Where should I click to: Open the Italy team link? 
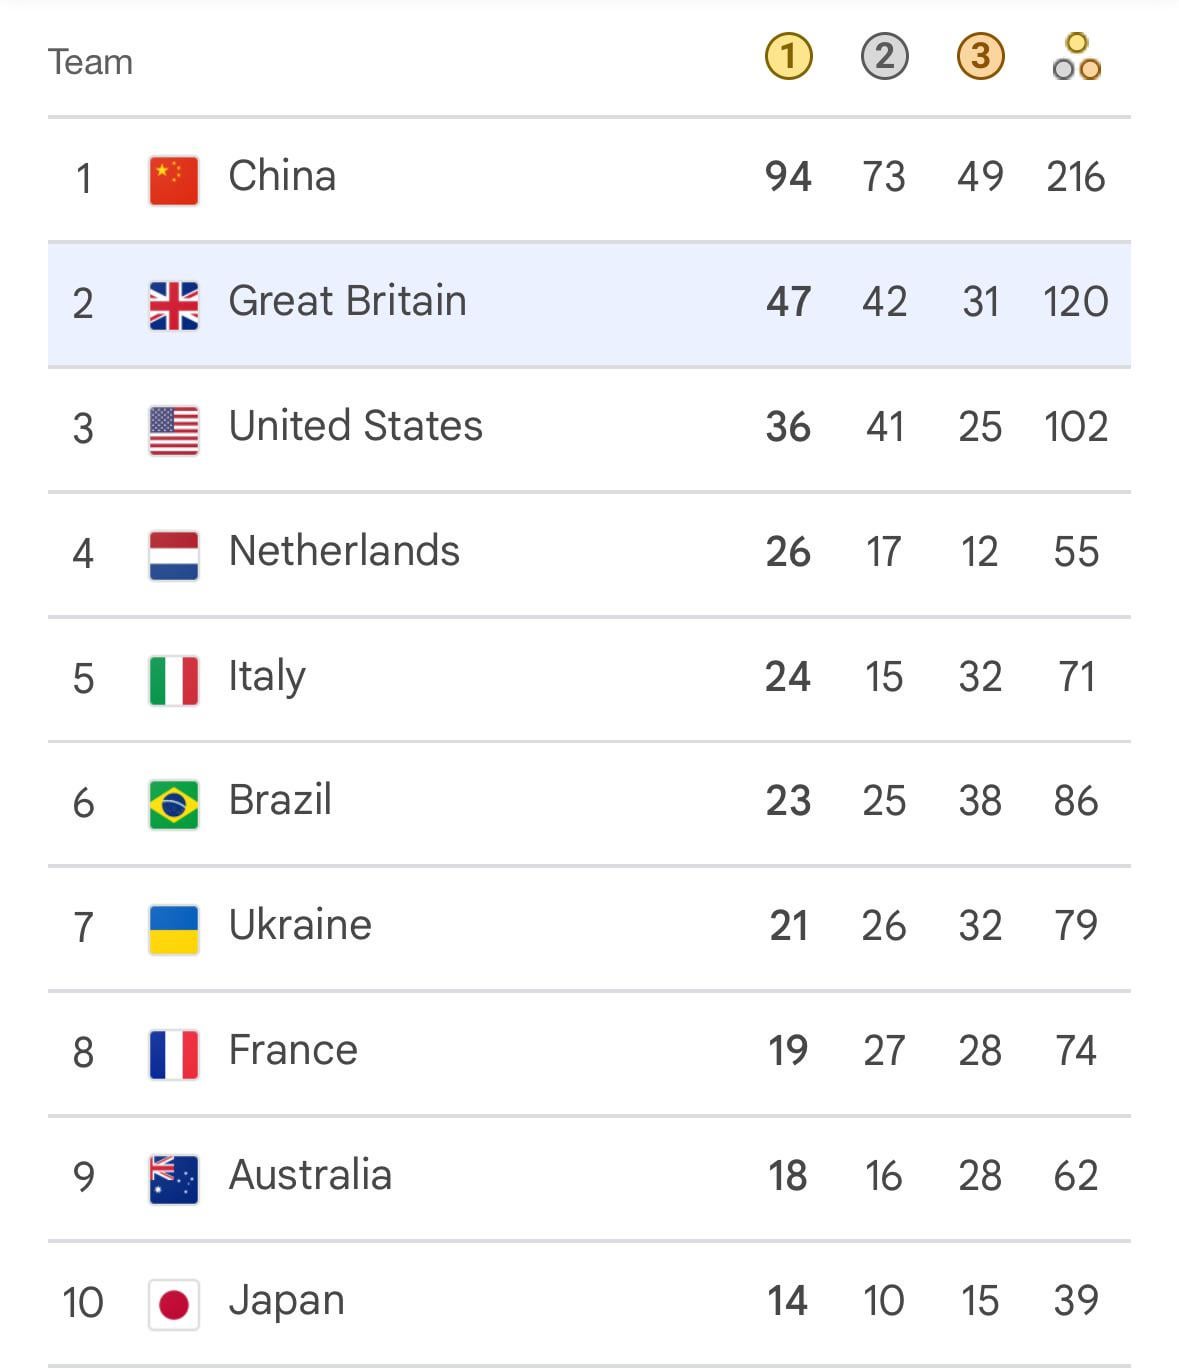click(x=267, y=677)
